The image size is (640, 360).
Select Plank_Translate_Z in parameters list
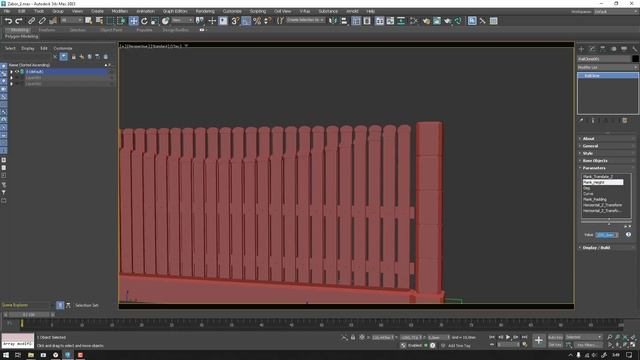coord(598,177)
